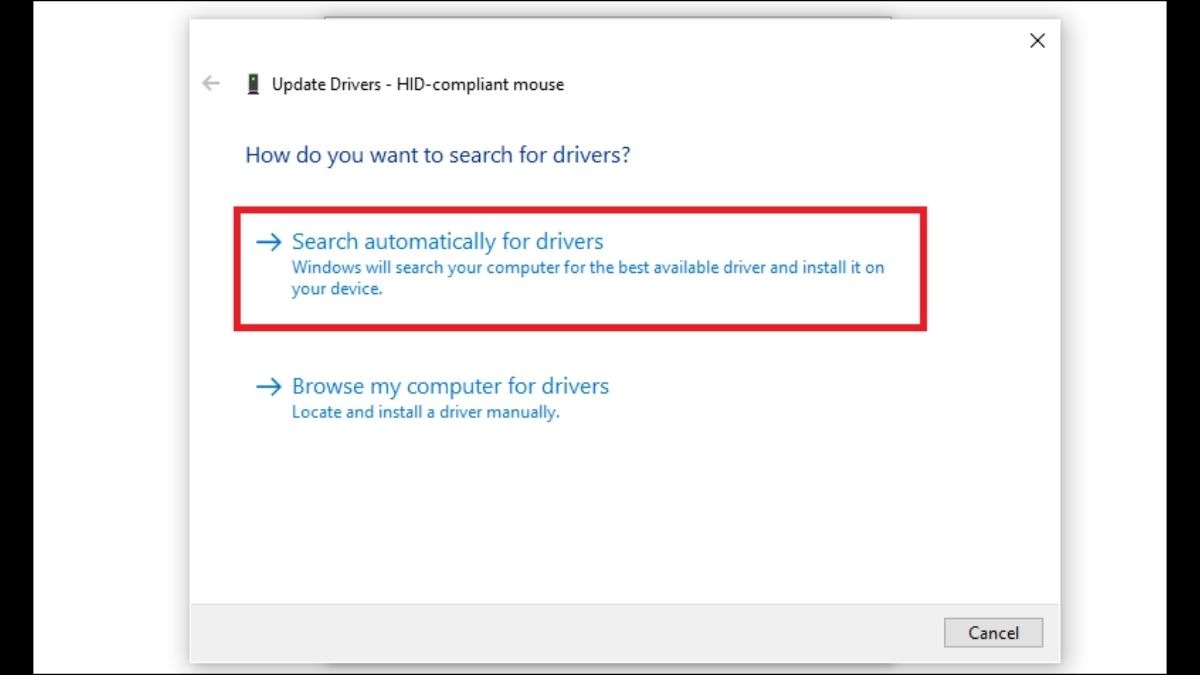Select Browse my computer for drivers

point(432,397)
